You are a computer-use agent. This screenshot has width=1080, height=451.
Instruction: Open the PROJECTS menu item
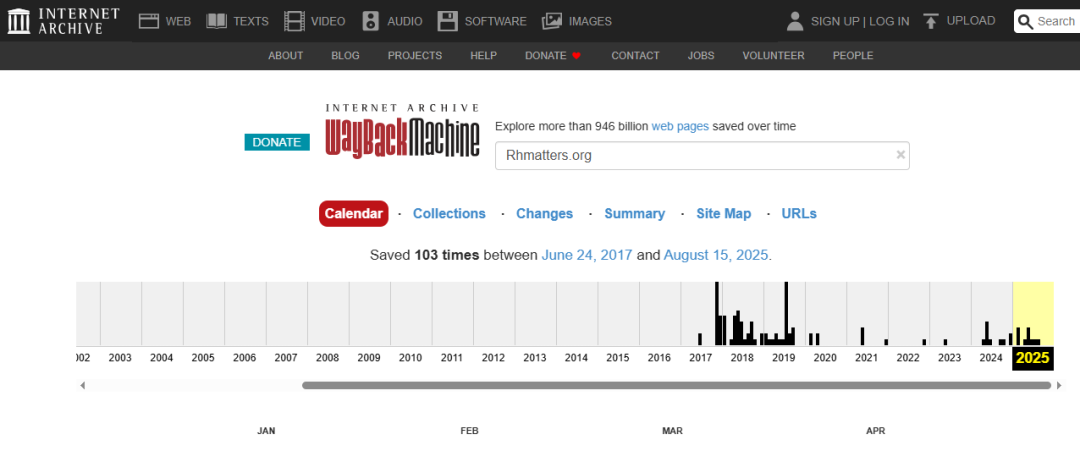(x=415, y=56)
